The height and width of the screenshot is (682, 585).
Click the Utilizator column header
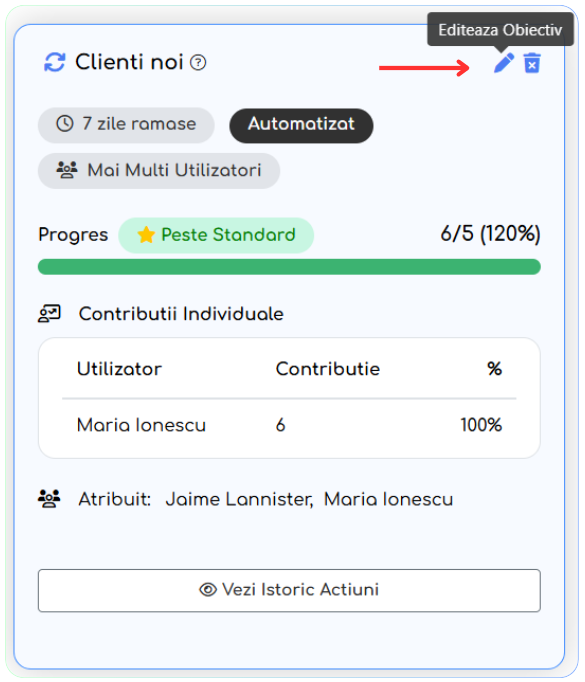pyautogui.click(x=119, y=369)
